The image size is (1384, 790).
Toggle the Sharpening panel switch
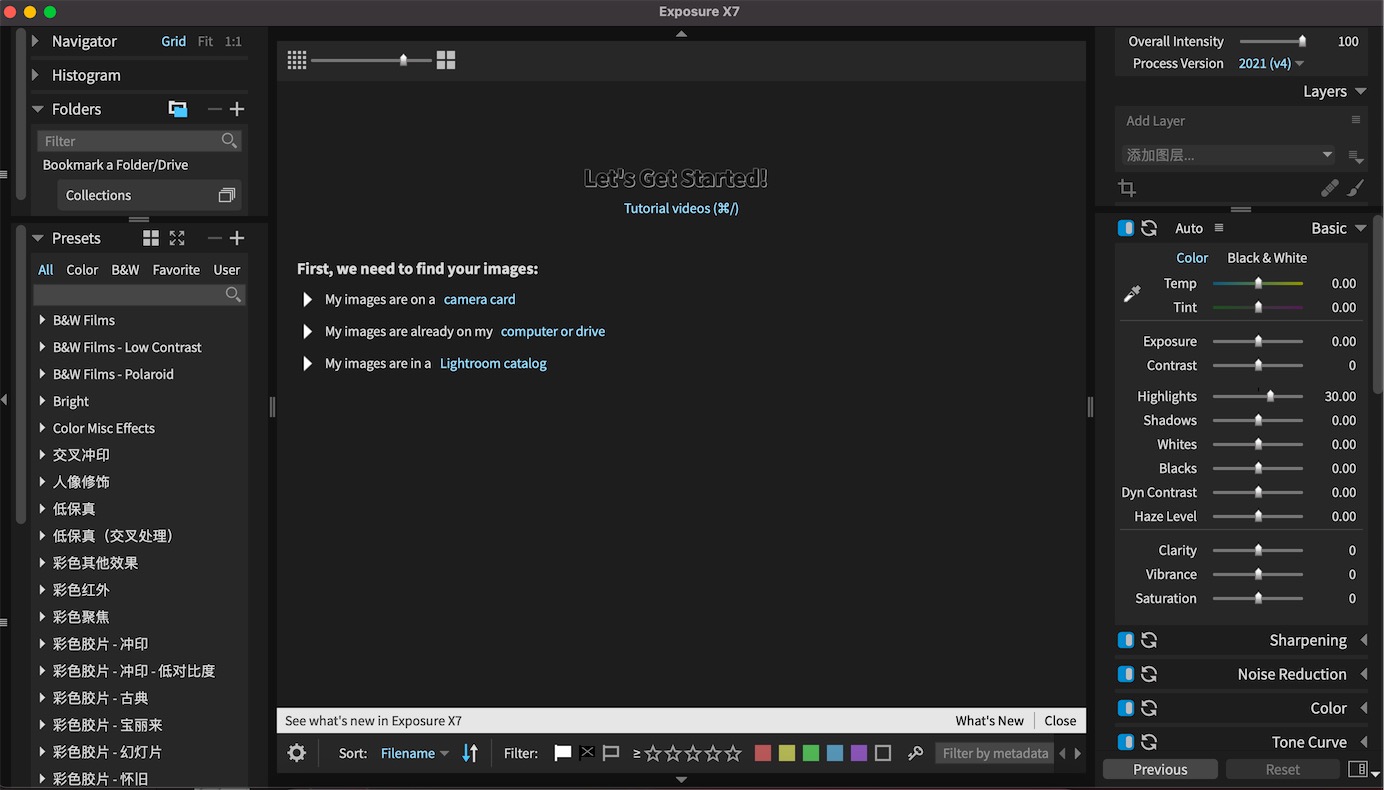point(1126,640)
